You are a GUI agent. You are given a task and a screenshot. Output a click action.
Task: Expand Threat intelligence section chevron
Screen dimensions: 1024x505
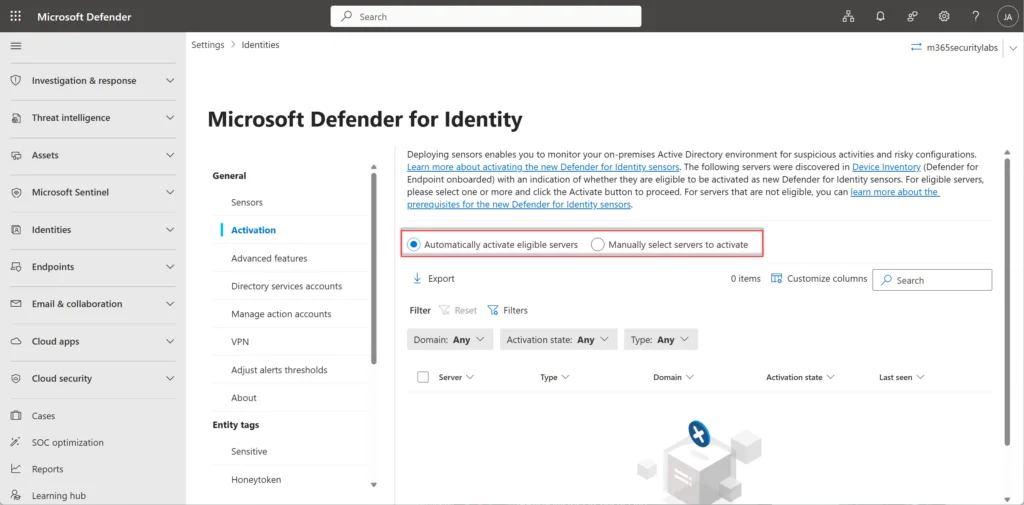pos(170,118)
